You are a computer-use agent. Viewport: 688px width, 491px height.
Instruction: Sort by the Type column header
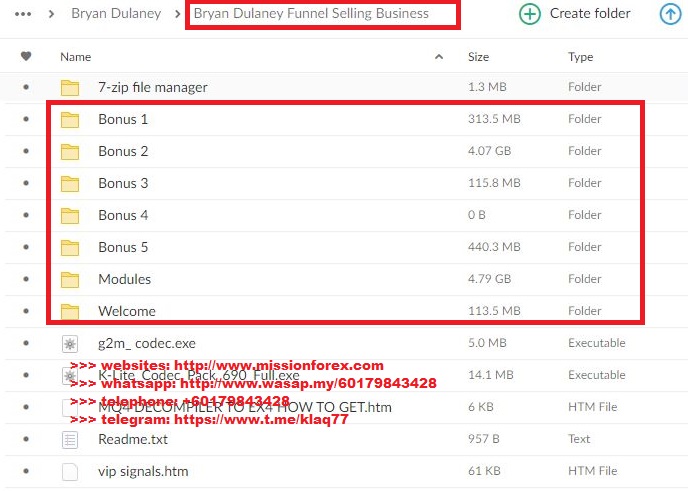580,57
